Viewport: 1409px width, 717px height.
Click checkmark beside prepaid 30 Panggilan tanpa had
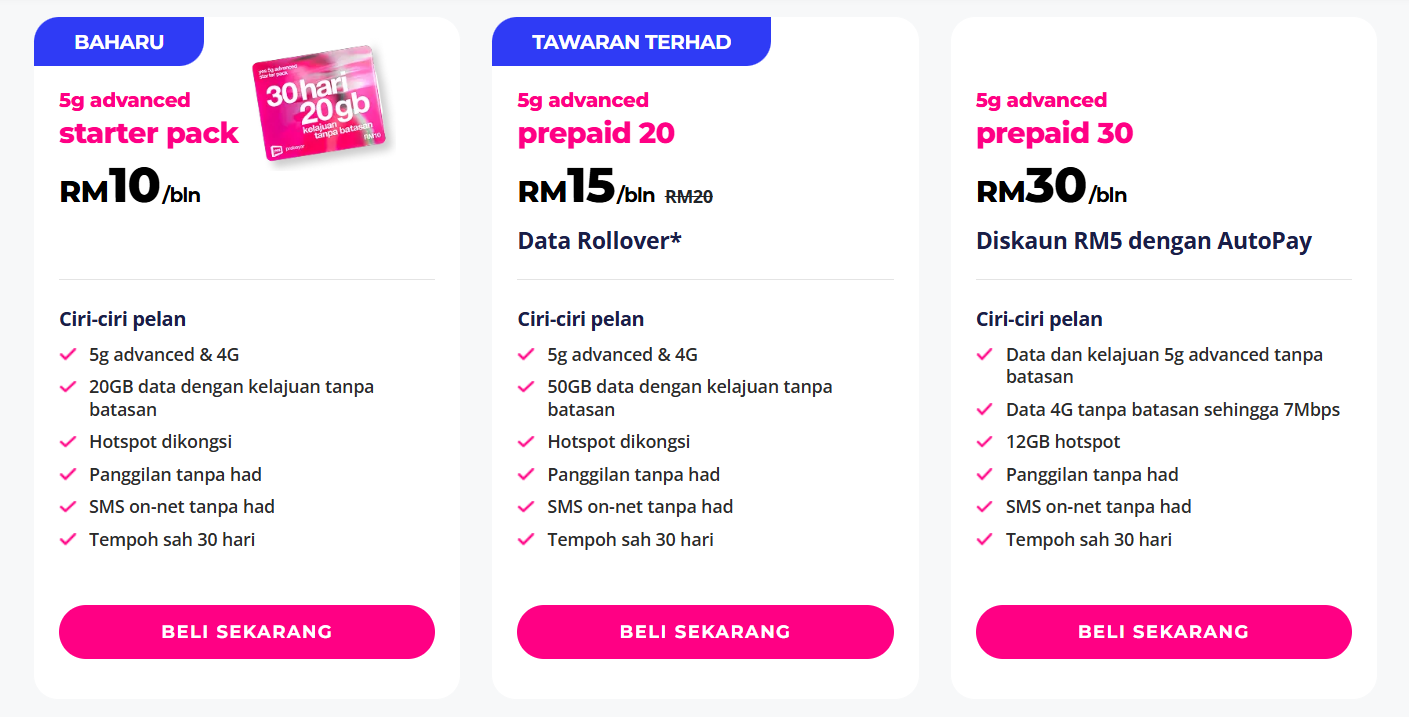pyautogui.click(x=985, y=475)
